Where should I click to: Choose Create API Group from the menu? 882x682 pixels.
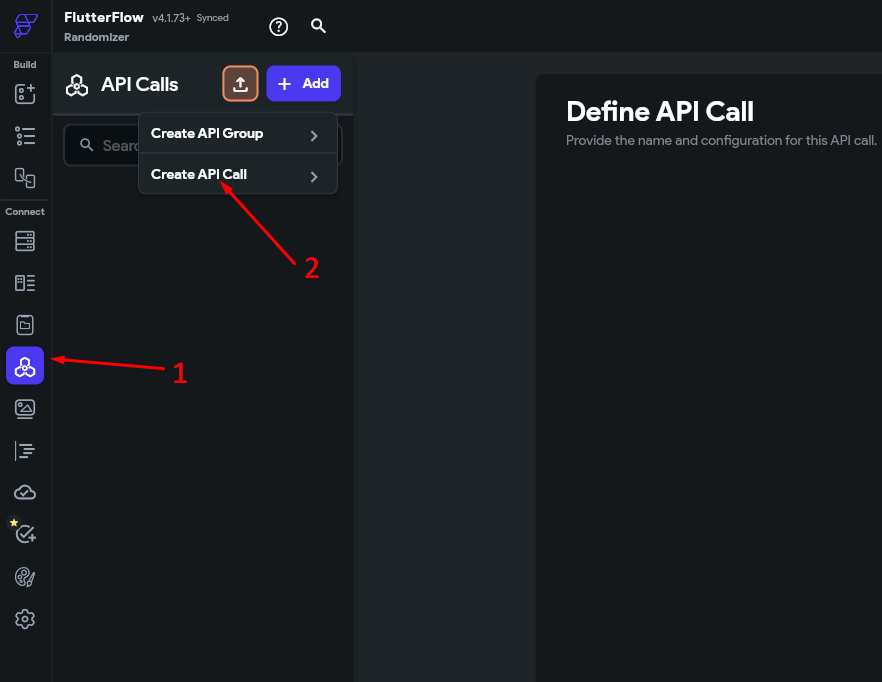click(x=206, y=133)
